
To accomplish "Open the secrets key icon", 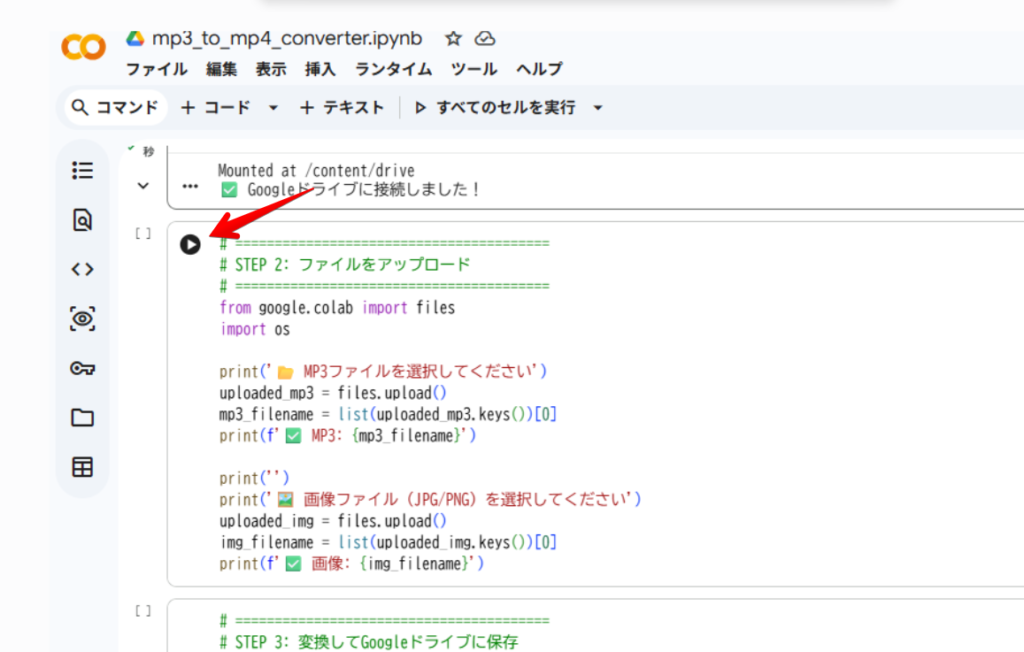I will (82, 368).
